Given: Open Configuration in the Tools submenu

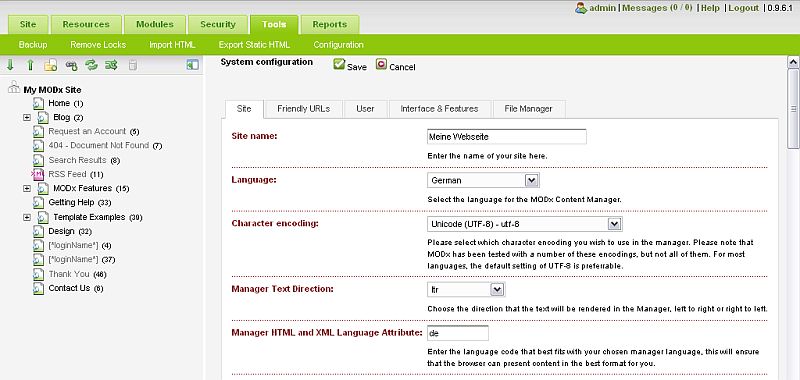Looking at the screenshot, I should (x=338, y=45).
